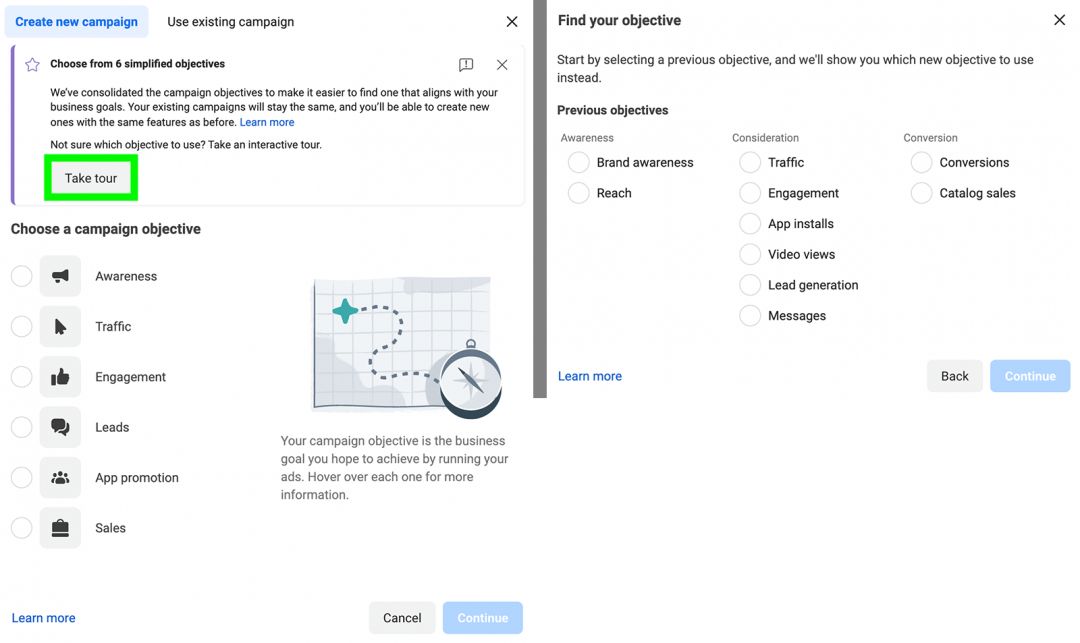Viewport: 1080px width, 643px height.
Task: Click the feedback icon in the banner
Action: (x=466, y=65)
